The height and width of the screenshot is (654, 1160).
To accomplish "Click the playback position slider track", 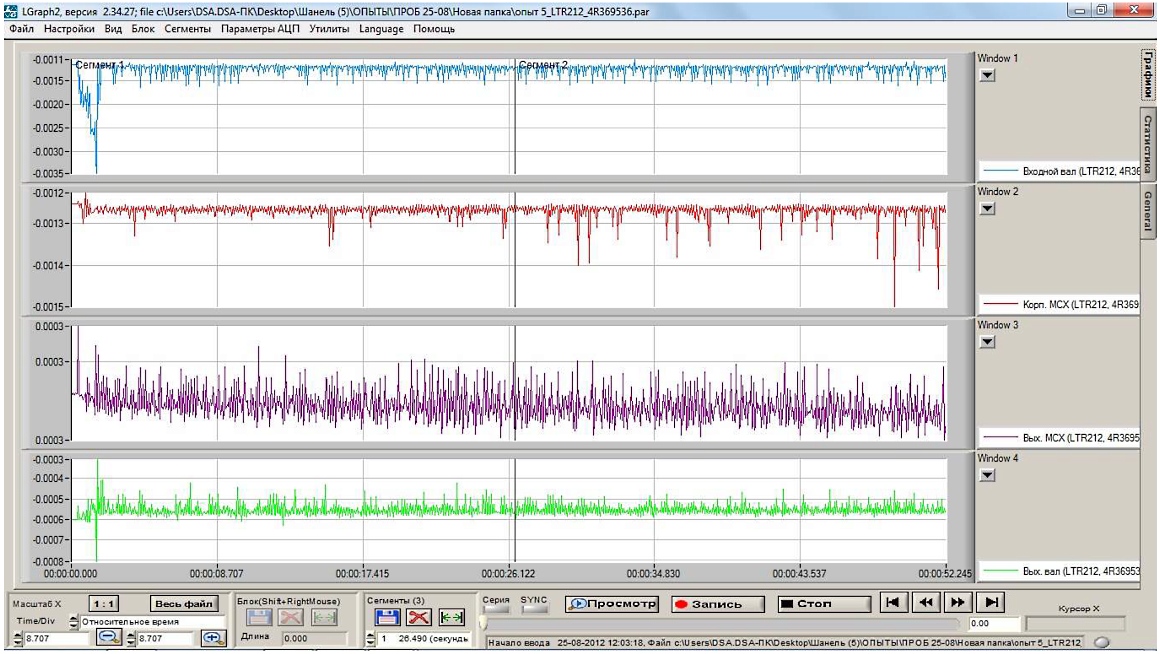I will [x=720, y=623].
